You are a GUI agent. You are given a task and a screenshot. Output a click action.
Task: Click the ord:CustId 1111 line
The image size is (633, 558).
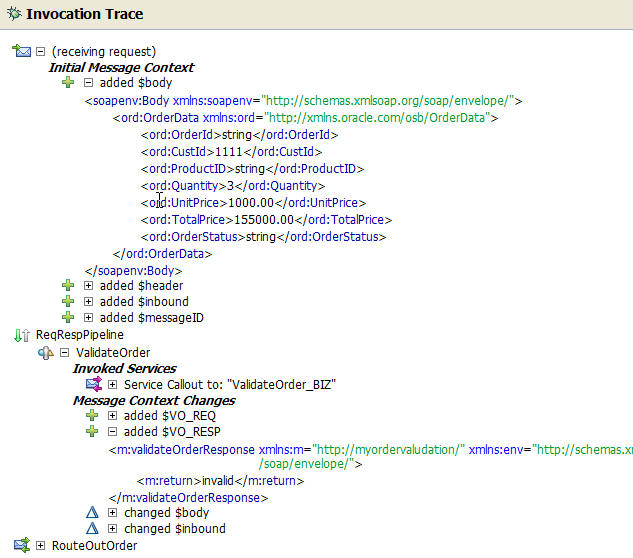click(x=231, y=152)
